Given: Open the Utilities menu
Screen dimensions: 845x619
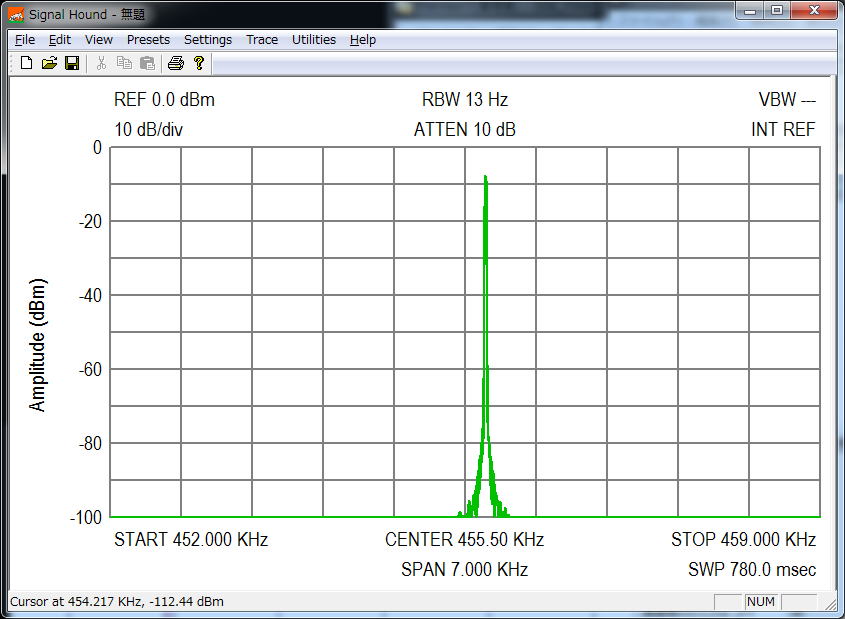Looking at the screenshot, I should pyautogui.click(x=314, y=40).
